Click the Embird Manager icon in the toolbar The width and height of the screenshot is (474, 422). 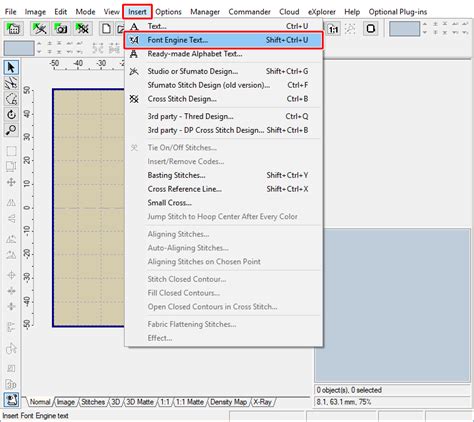(x=13, y=29)
